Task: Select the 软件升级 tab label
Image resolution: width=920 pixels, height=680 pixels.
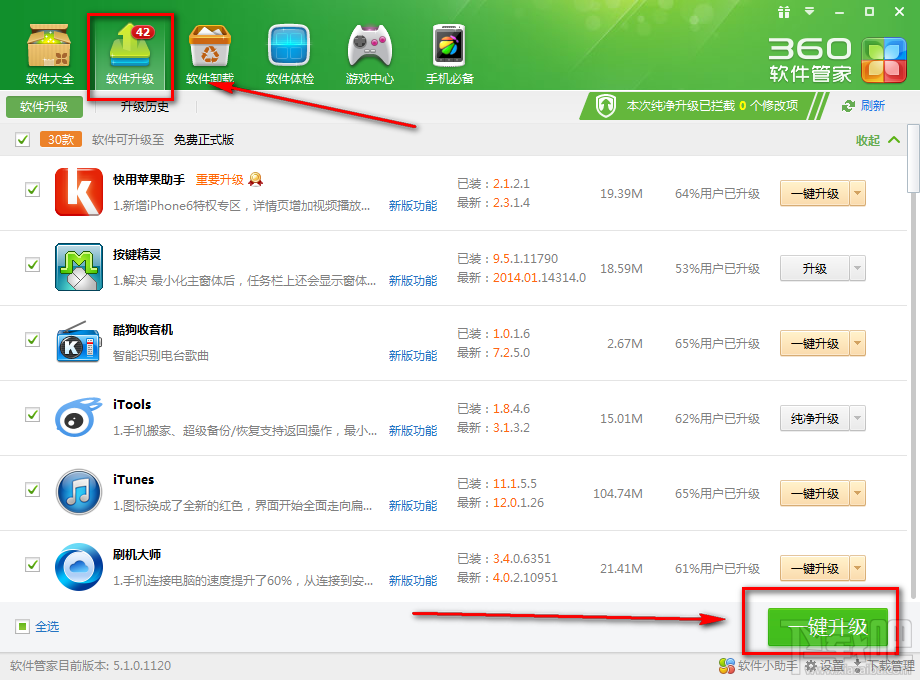Action: pos(44,106)
